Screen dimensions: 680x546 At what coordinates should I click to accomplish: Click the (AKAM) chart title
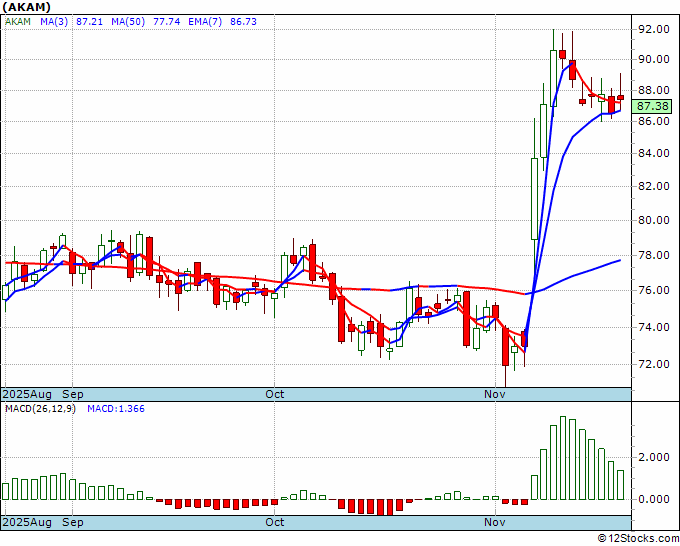(27, 7)
